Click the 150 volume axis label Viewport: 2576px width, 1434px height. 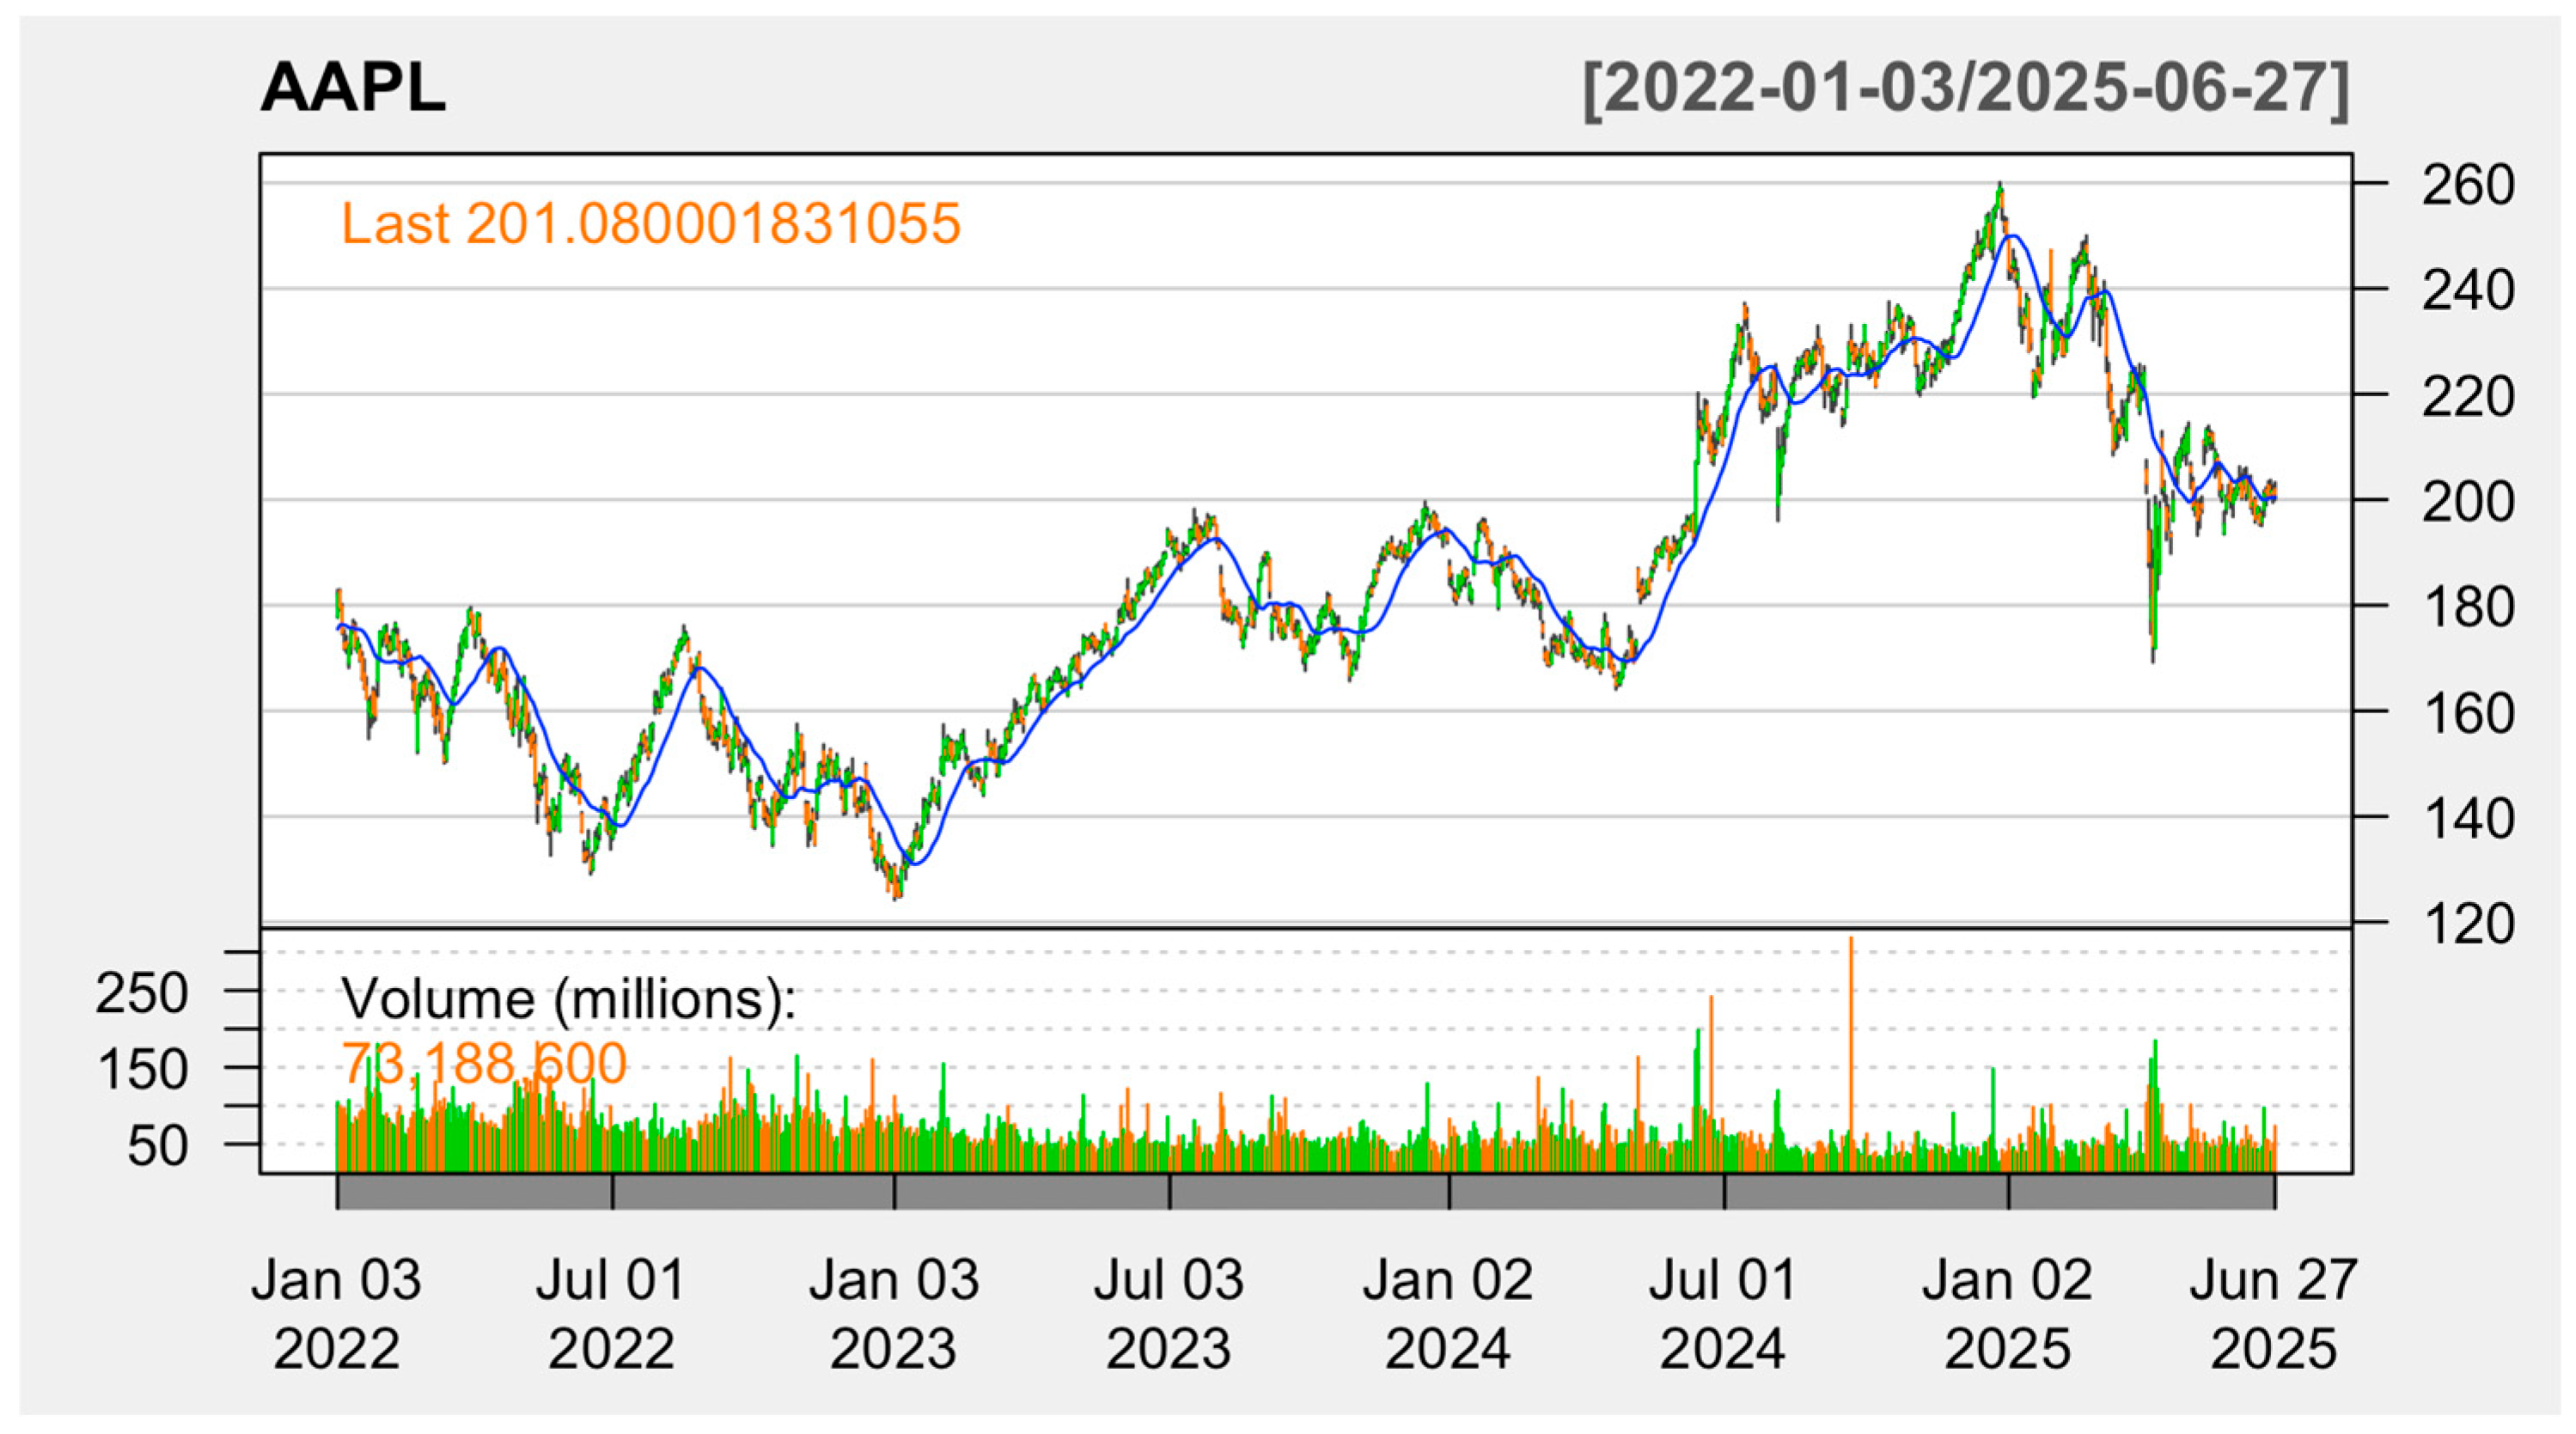(141, 1070)
